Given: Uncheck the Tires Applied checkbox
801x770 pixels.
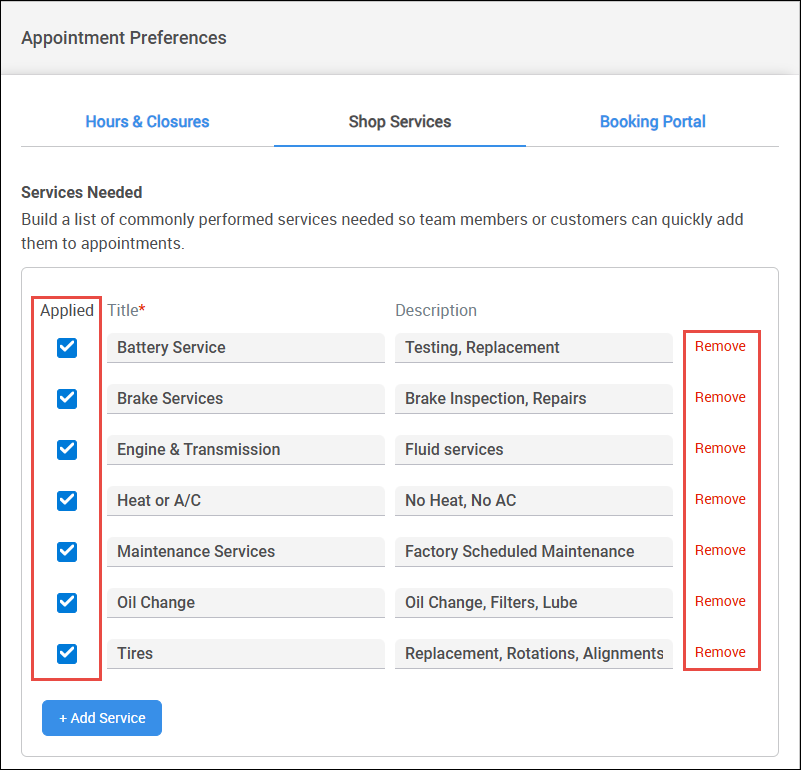Looking at the screenshot, I should tap(67, 654).
